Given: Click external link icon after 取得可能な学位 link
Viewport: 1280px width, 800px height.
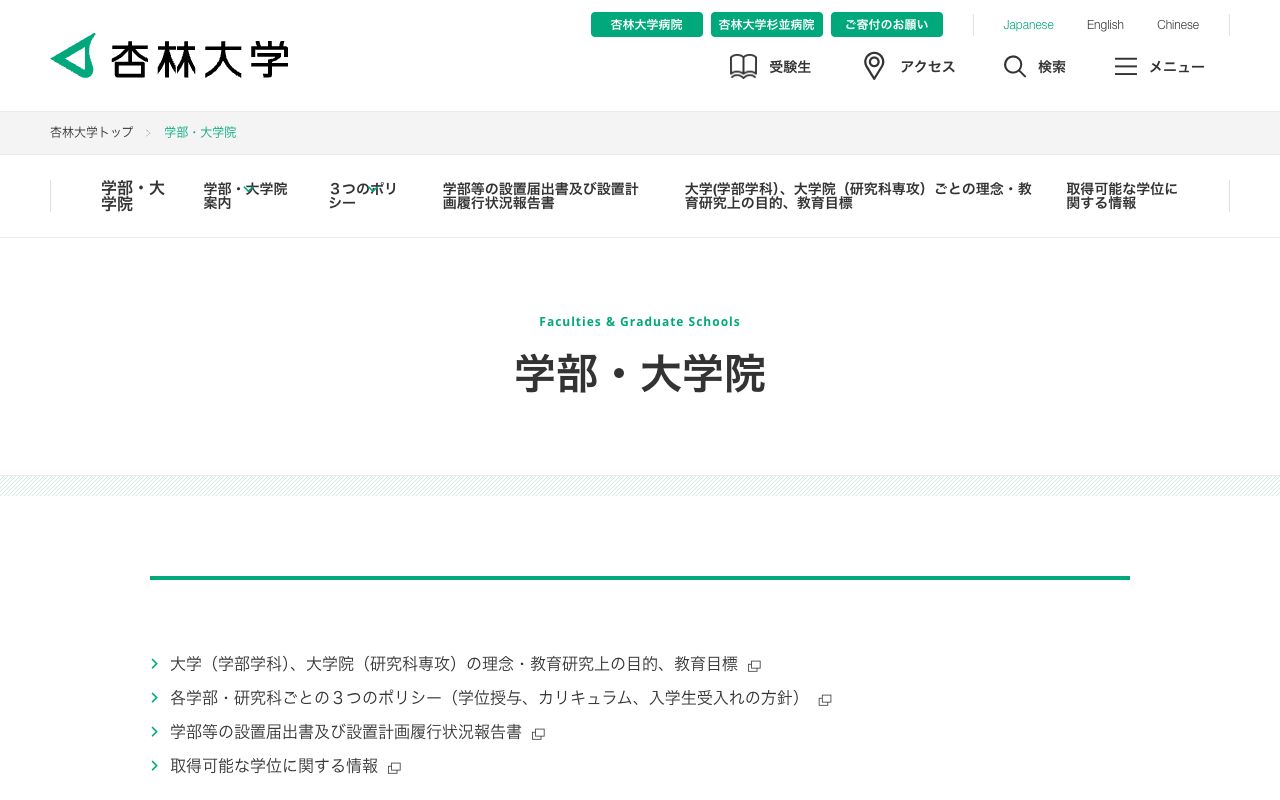Looking at the screenshot, I should tap(395, 768).
